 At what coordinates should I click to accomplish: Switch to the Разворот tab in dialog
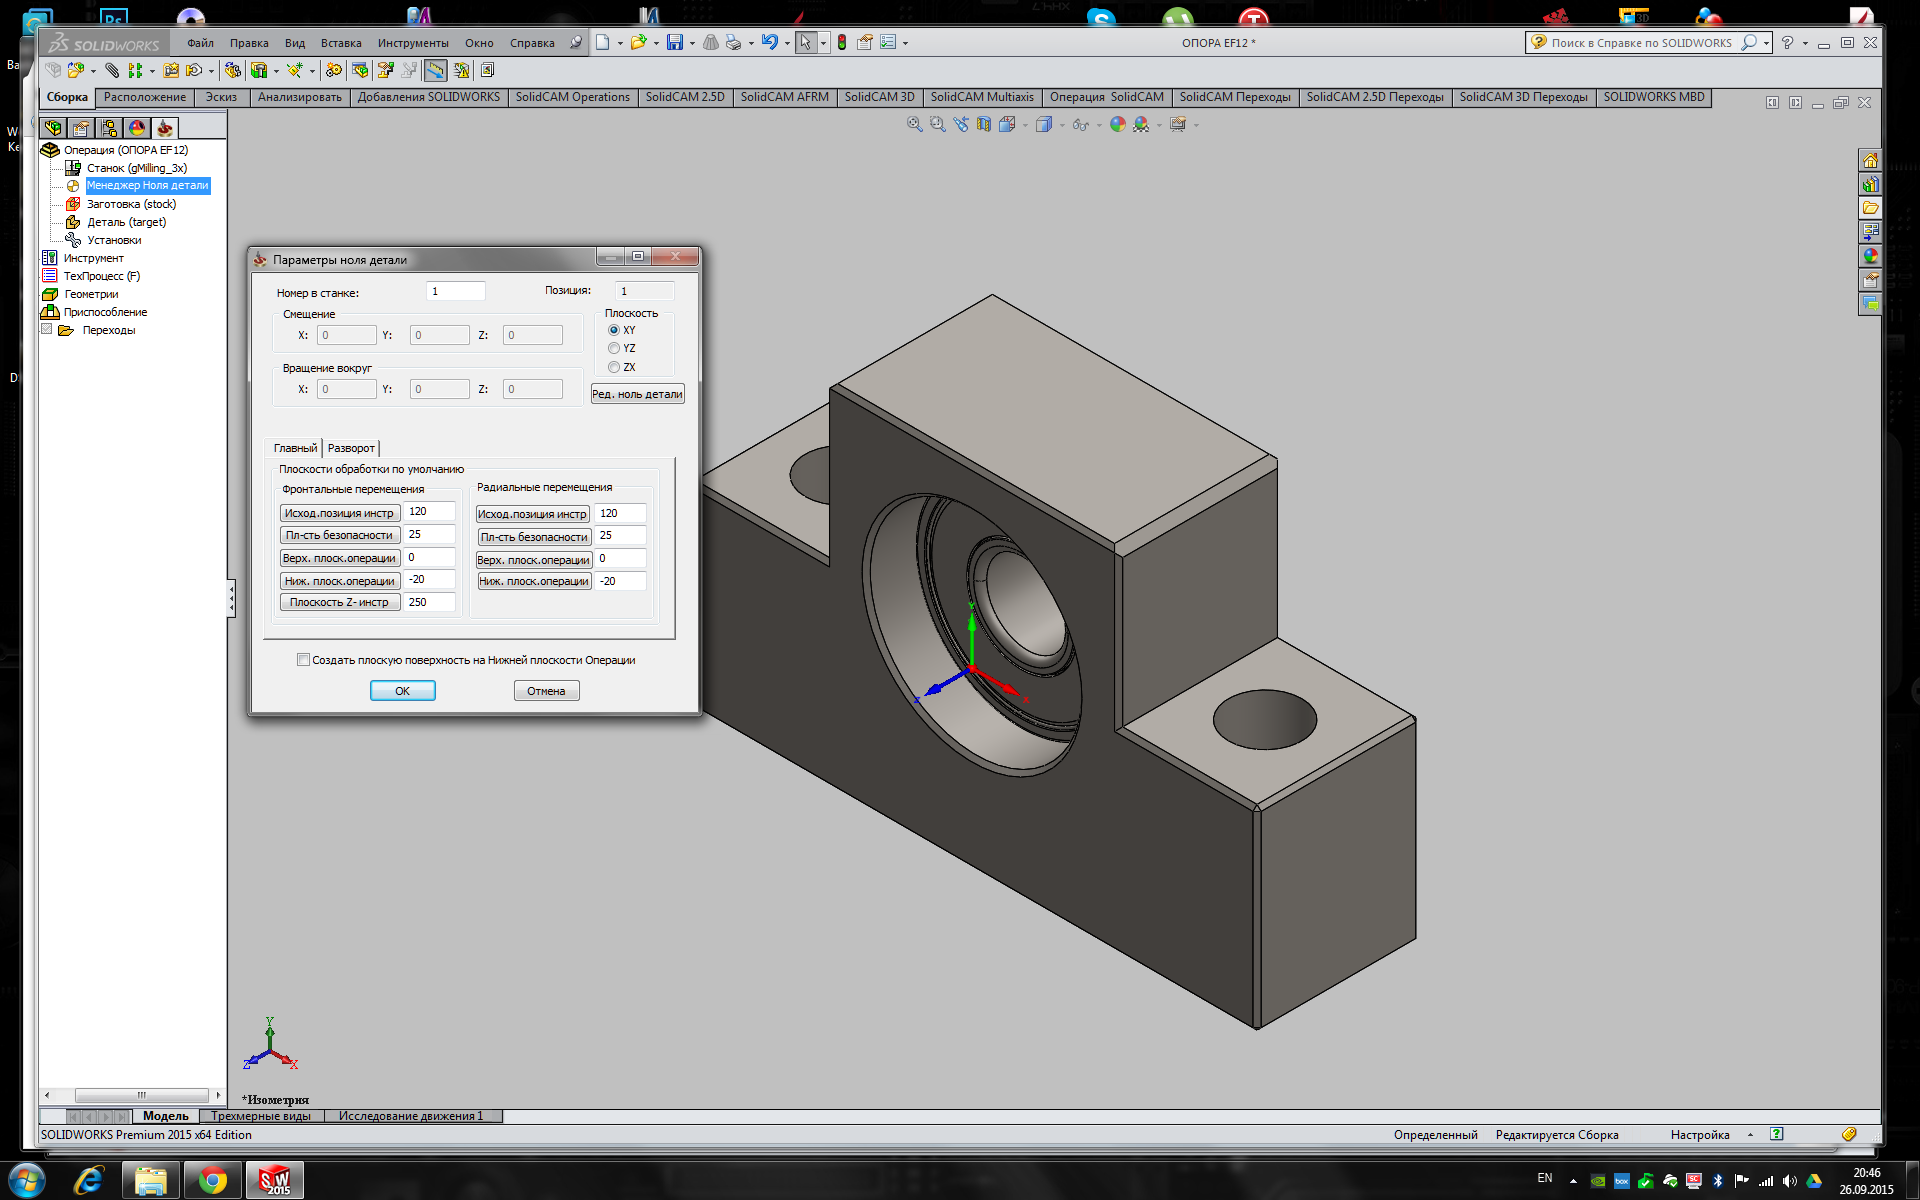[x=351, y=448]
